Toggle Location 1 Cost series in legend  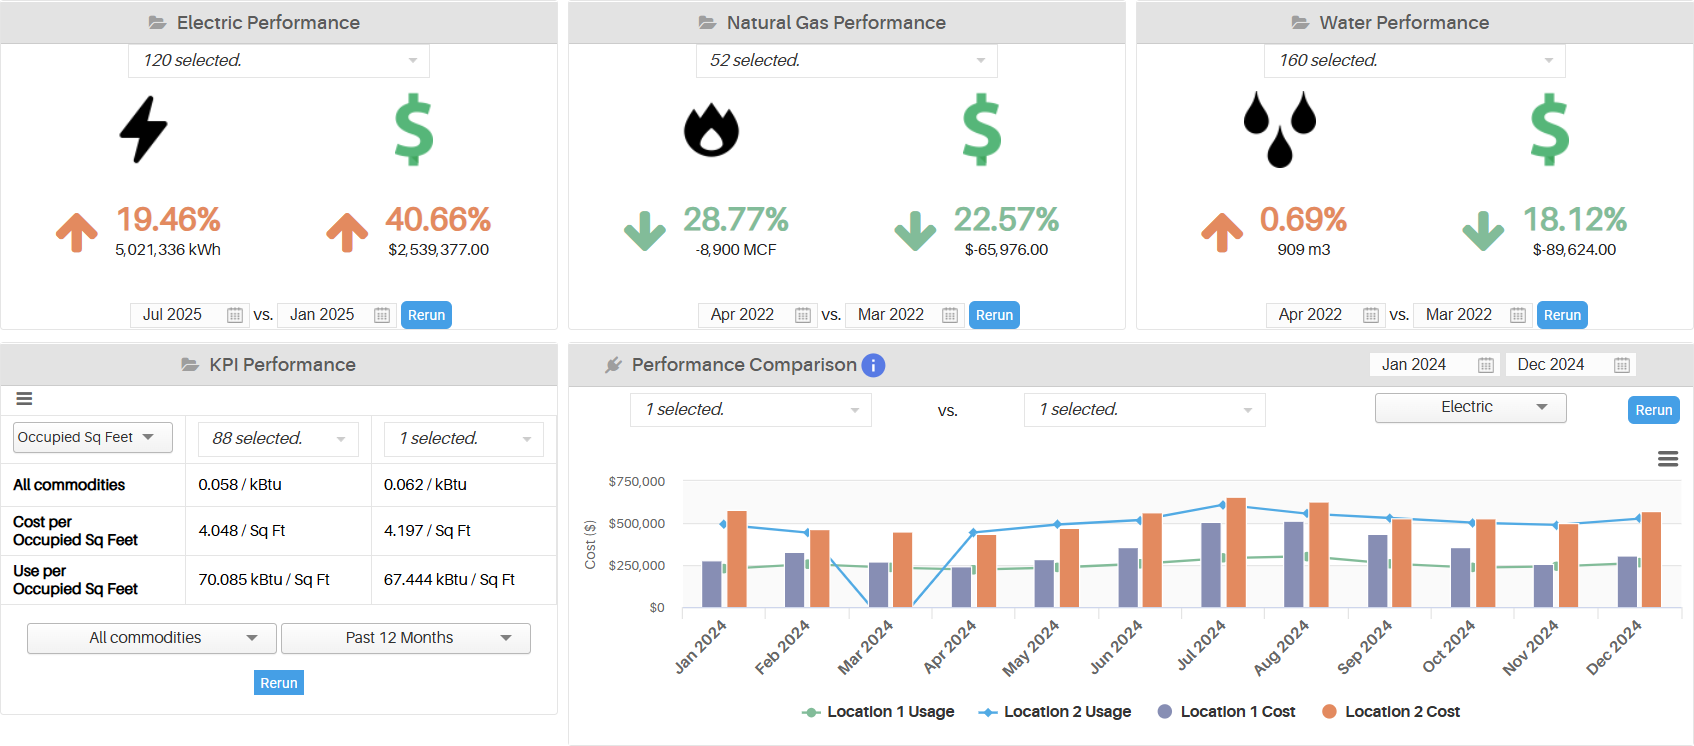click(1226, 712)
